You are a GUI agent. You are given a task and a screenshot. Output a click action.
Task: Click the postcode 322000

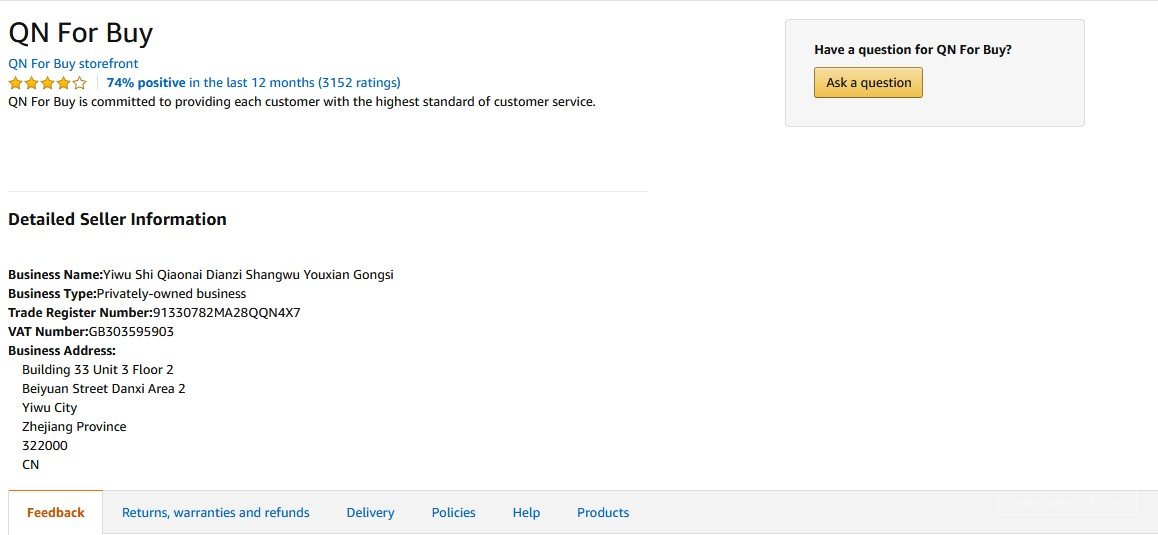pos(45,446)
